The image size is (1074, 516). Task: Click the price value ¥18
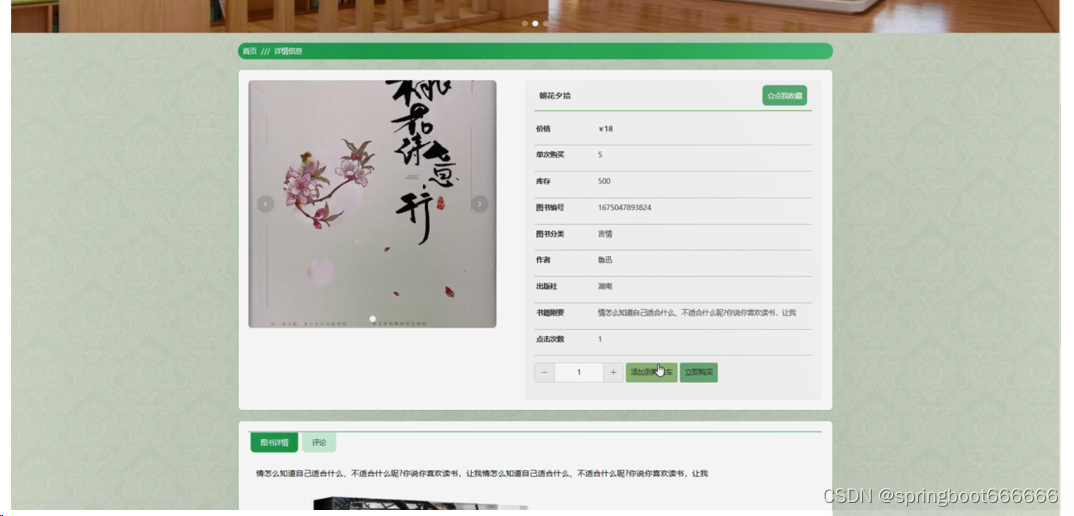[605, 129]
